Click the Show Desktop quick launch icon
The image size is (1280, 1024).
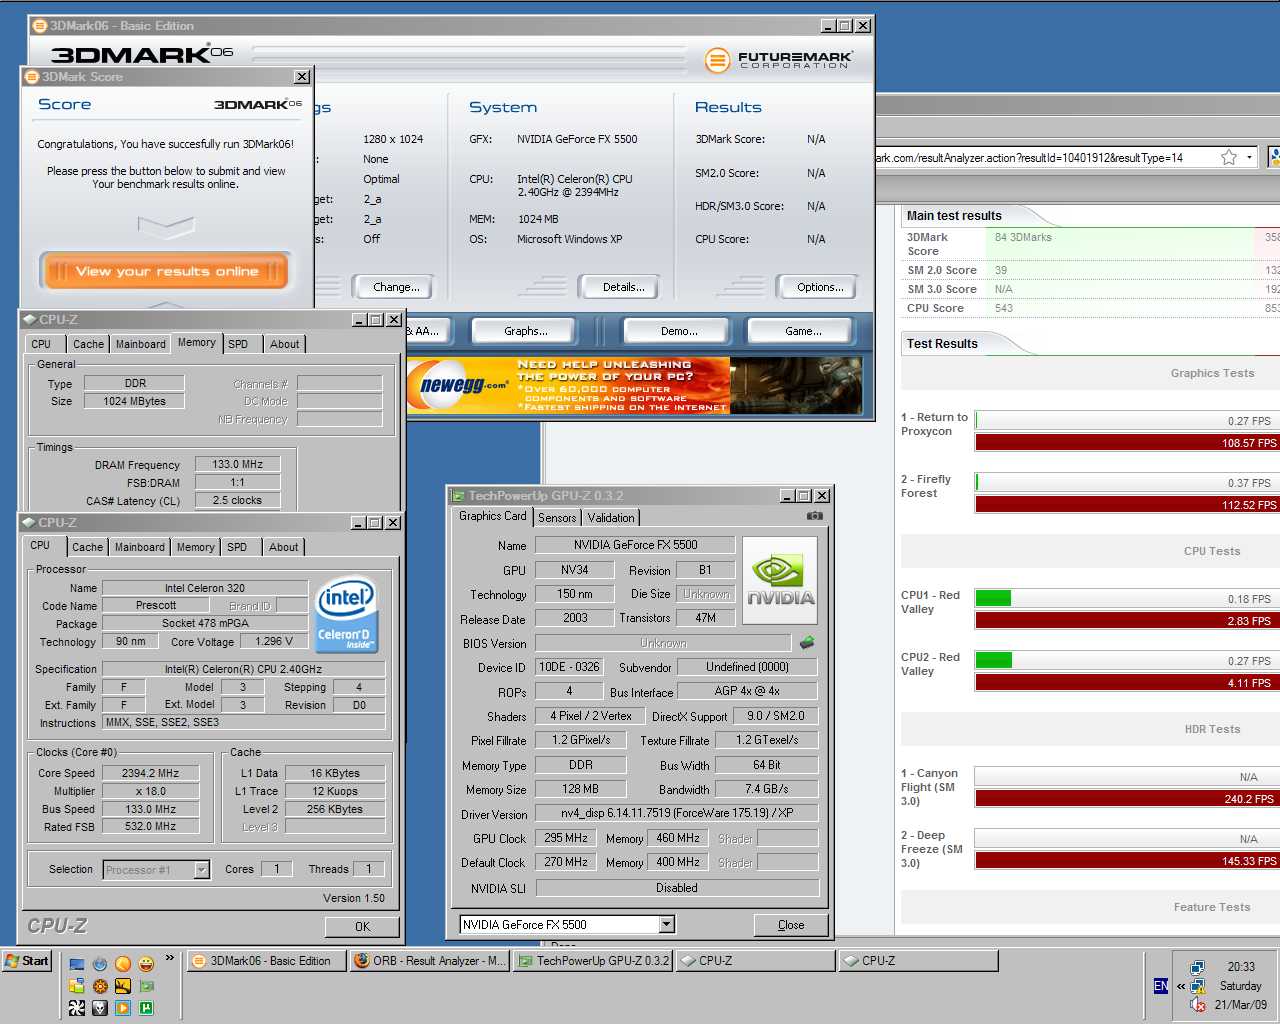tap(77, 964)
